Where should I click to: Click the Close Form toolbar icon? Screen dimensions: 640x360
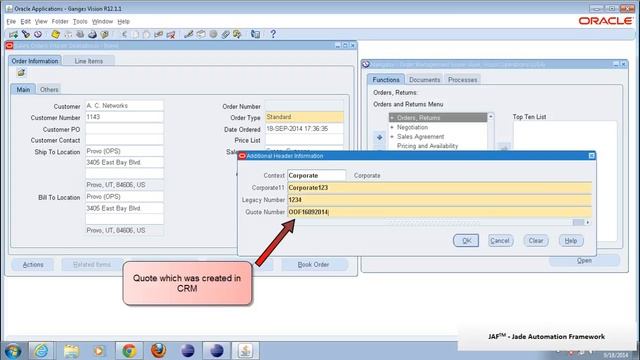click(x=104, y=34)
